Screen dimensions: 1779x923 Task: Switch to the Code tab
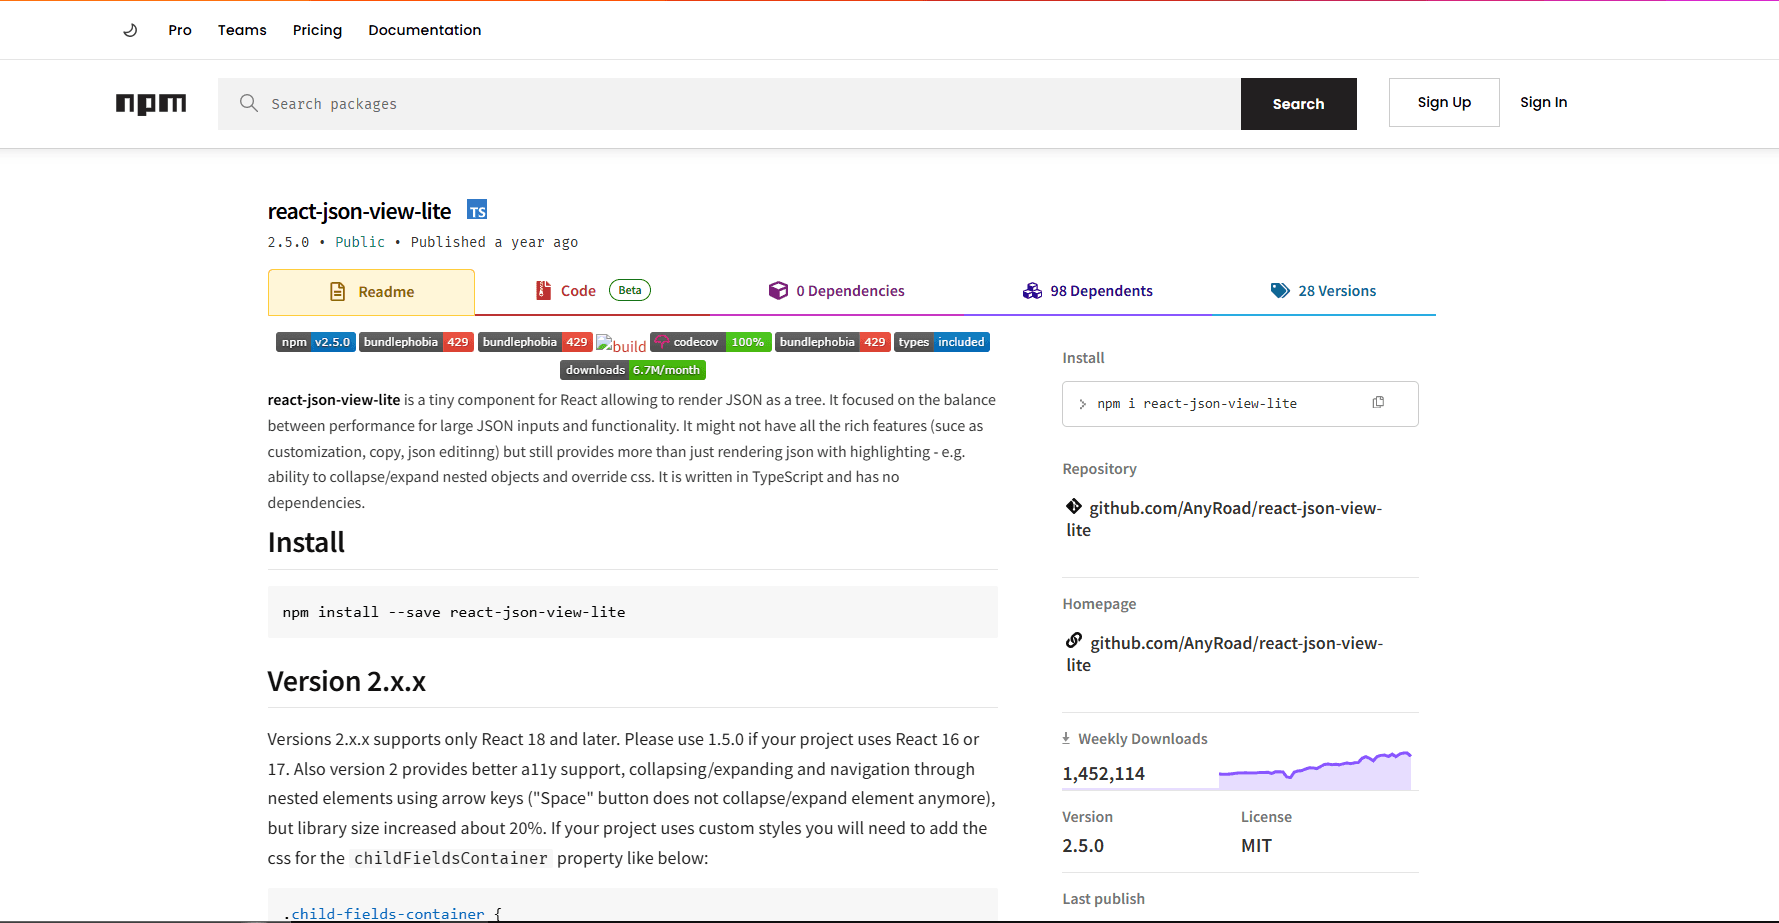[x=593, y=291]
